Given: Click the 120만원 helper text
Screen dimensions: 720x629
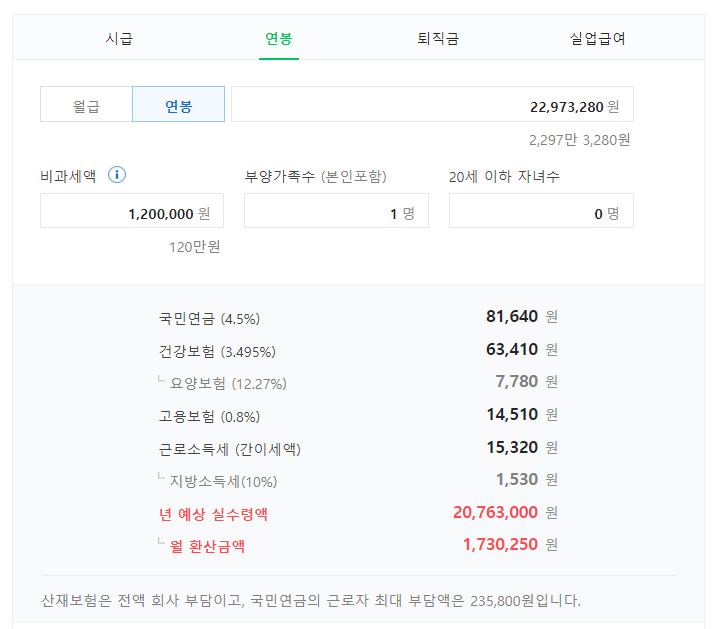Looking at the screenshot, I should [195, 247].
